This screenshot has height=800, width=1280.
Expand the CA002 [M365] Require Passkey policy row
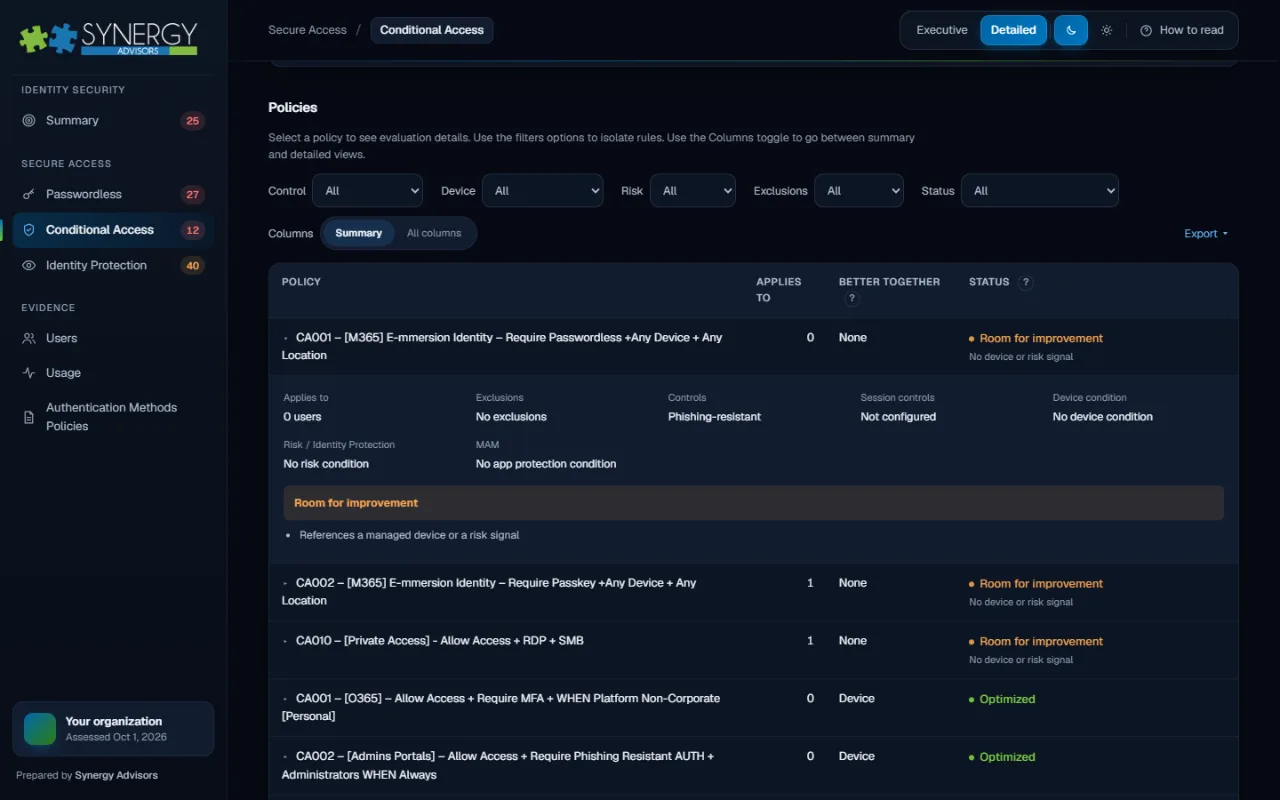(x=753, y=592)
